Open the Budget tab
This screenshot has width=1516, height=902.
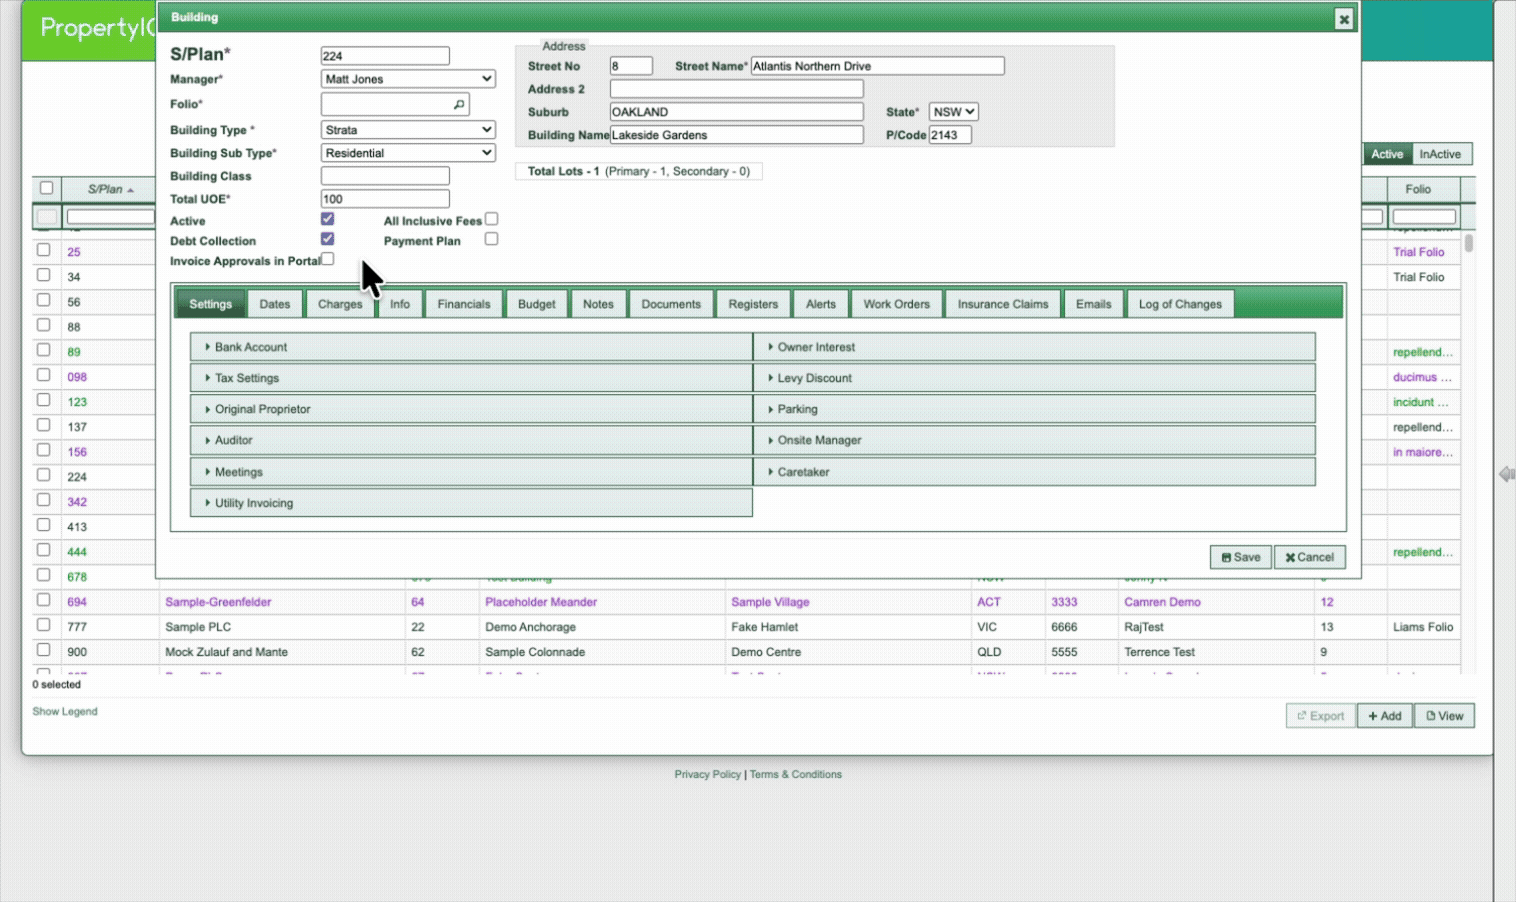click(x=537, y=304)
